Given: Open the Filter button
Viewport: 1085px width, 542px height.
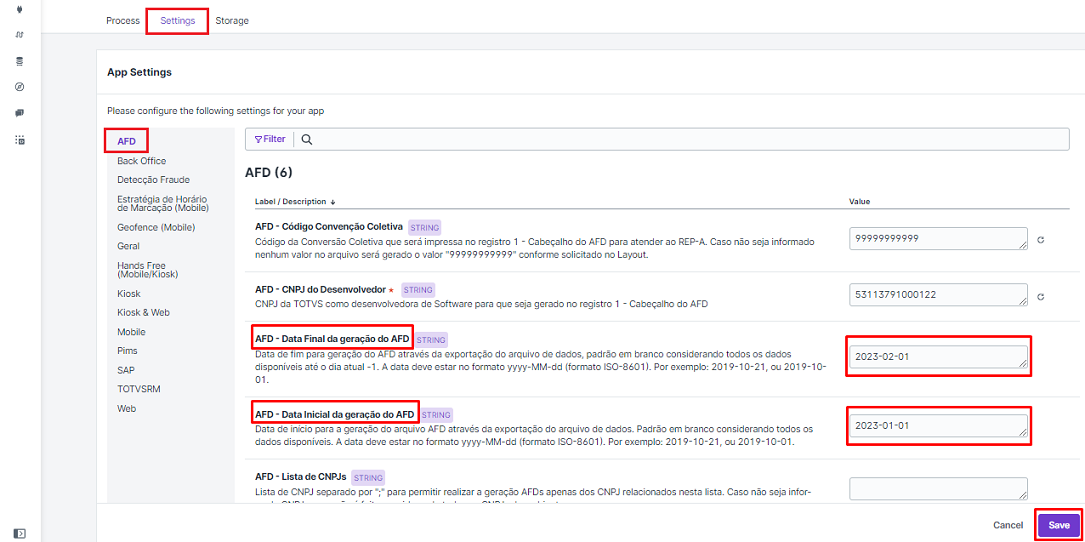Looking at the screenshot, I should coord(270,139).
